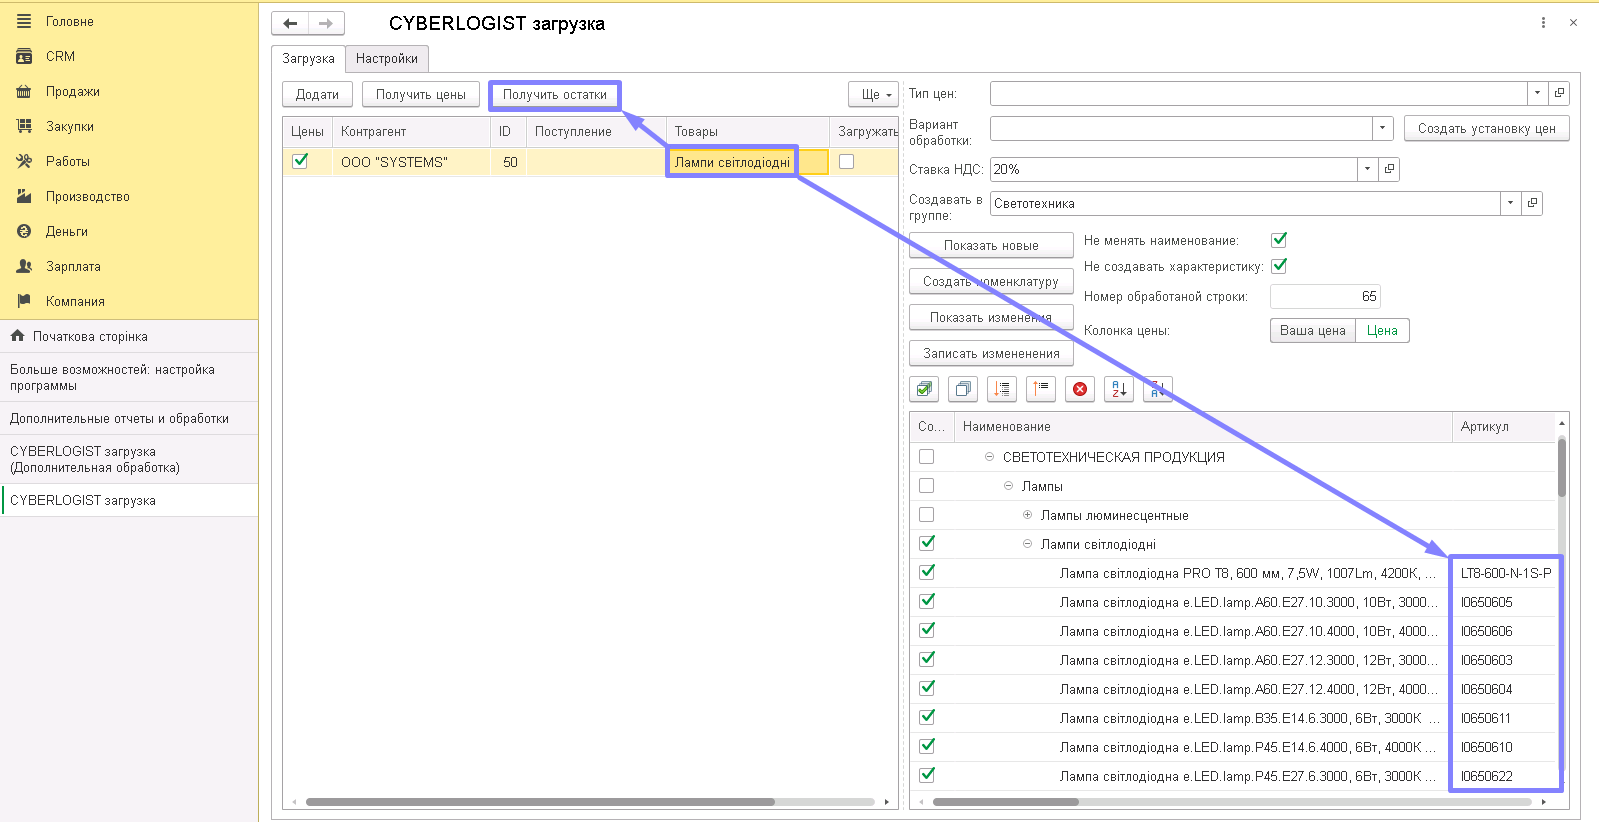Open Тип цен dropdown arrow
Screen dimensions: 1599x822
(x=1538, y=93)
